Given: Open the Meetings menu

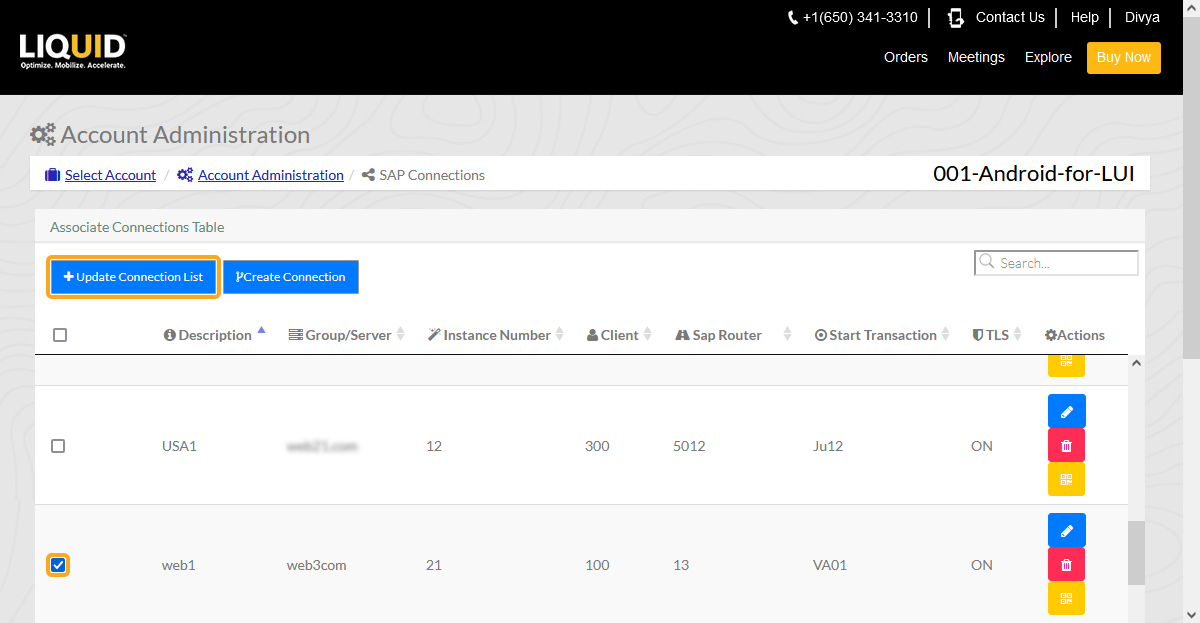Looking at the screenshot, I should click(x=976, y=57).
